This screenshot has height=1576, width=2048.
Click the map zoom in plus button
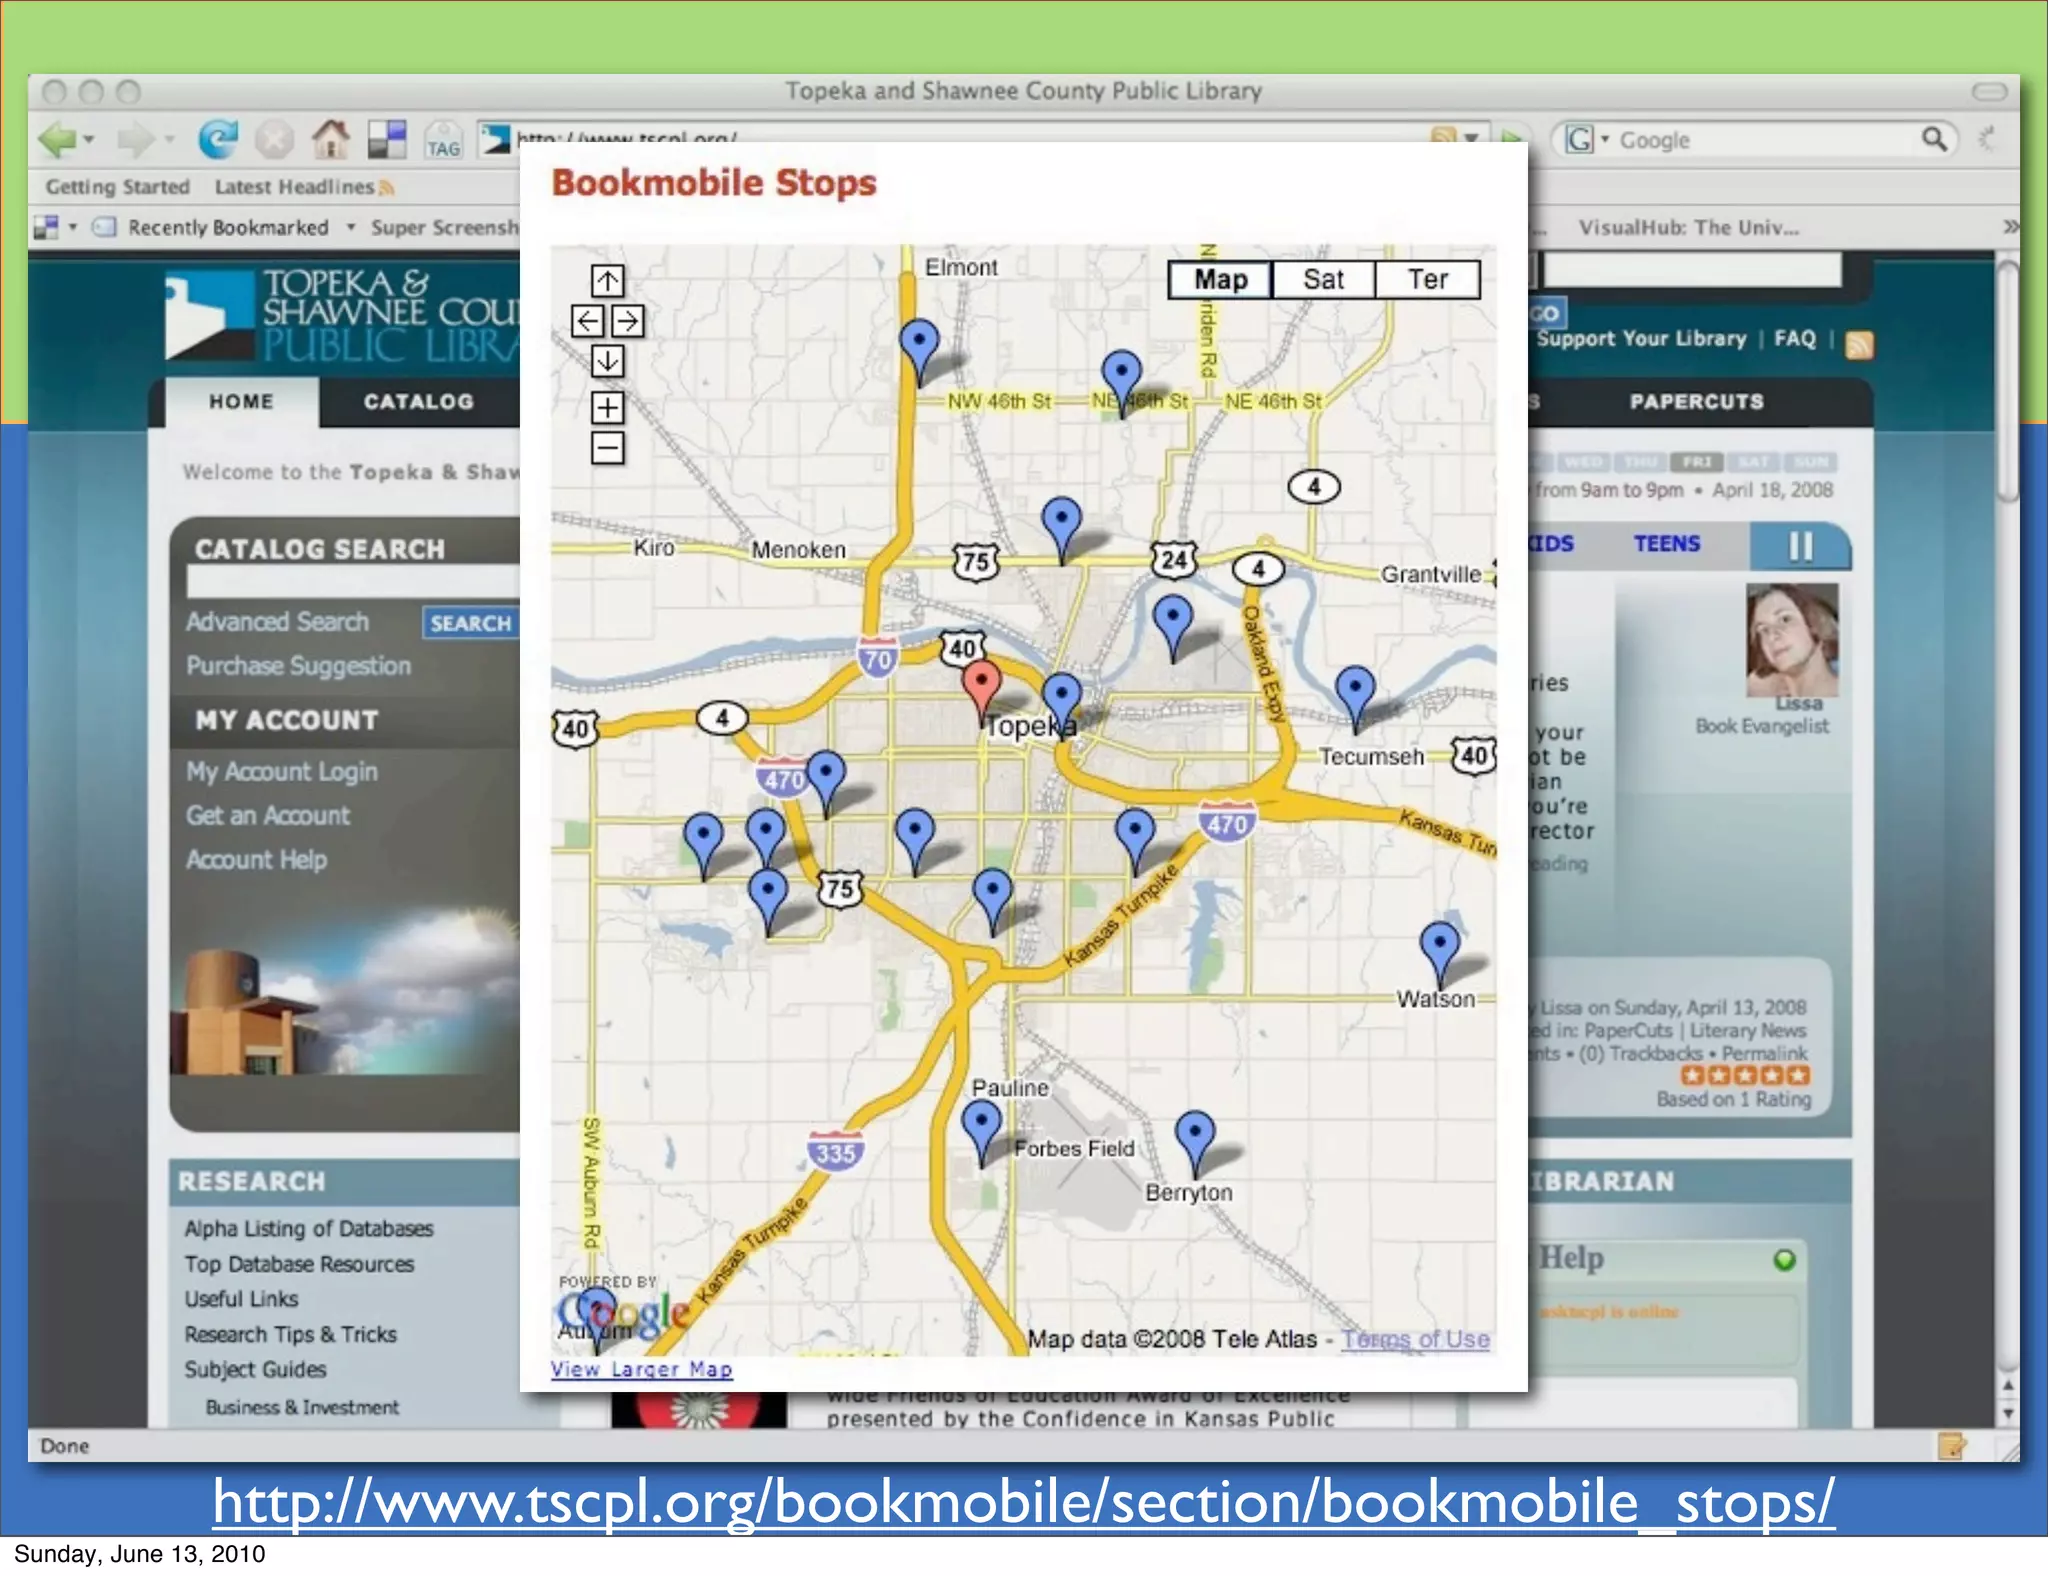point(607,407)
